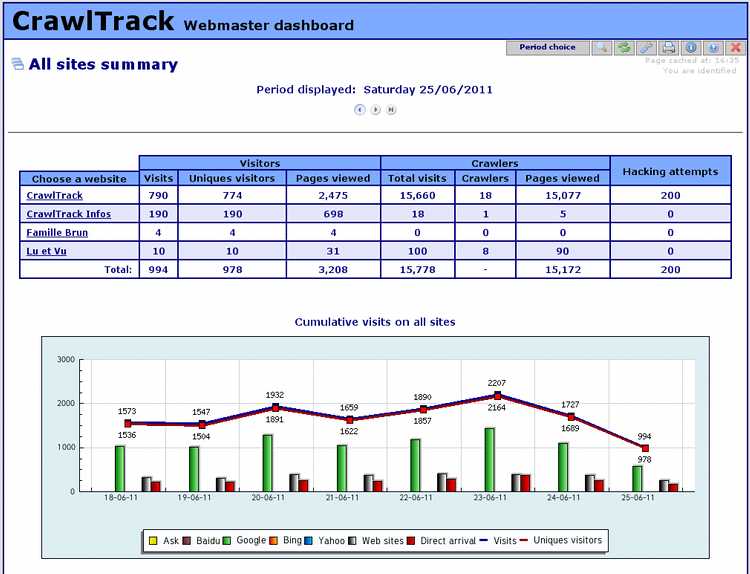The width and height of the screenshot is (750, 574).
Task: Click the 1932 data point label
Action: click(x=275, y=395)
